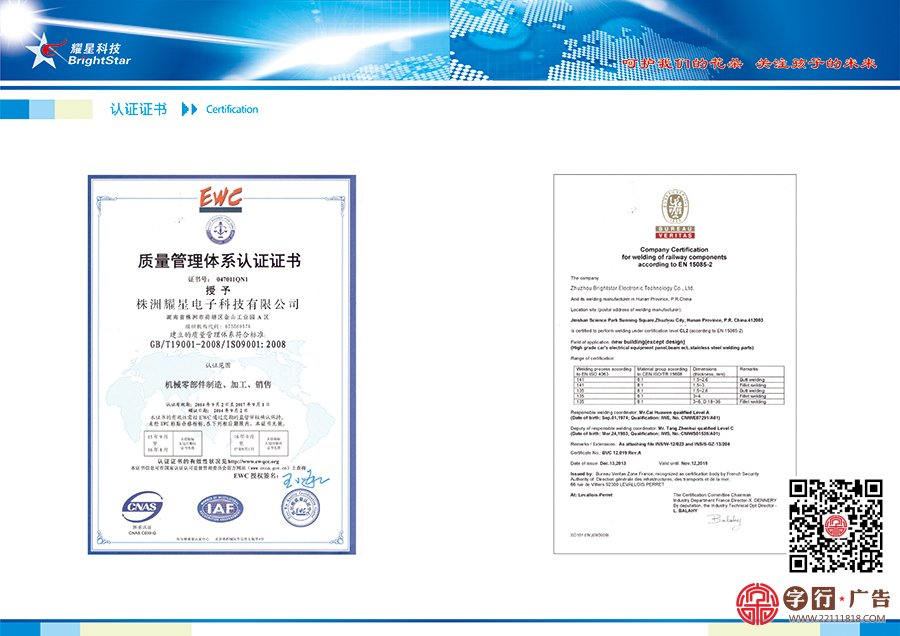Image resolution: width=900 pixels, height=636 pixels.
Task: Select the 认证证书 section heading
Action: pos(138,109)
